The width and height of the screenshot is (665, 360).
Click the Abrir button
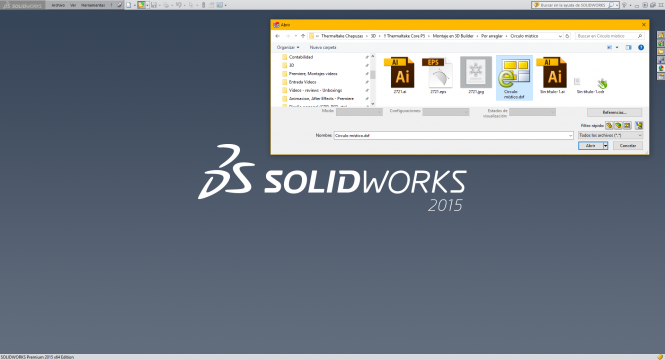(591, 145)
